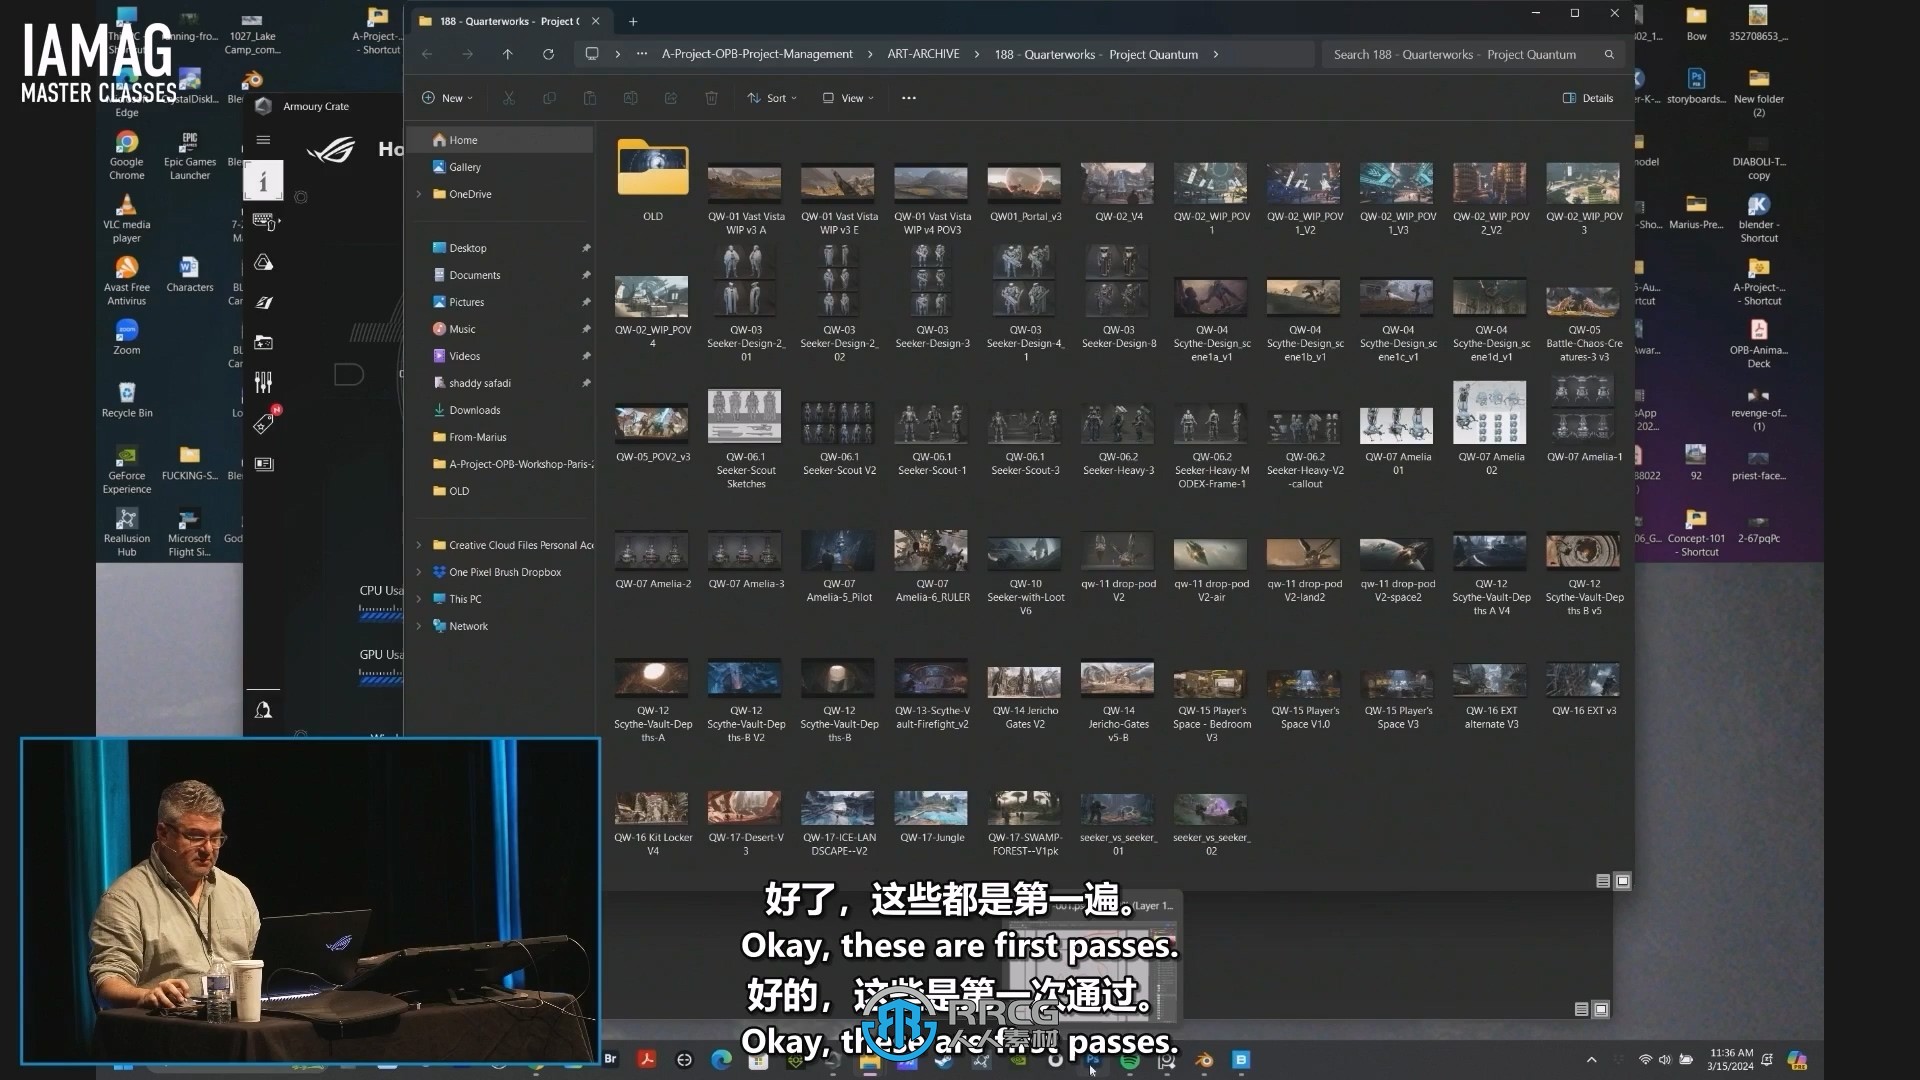The image size is (1920, 1080).
Task: Click the Cut scissors icon
Action: click(x=509, y=98)
